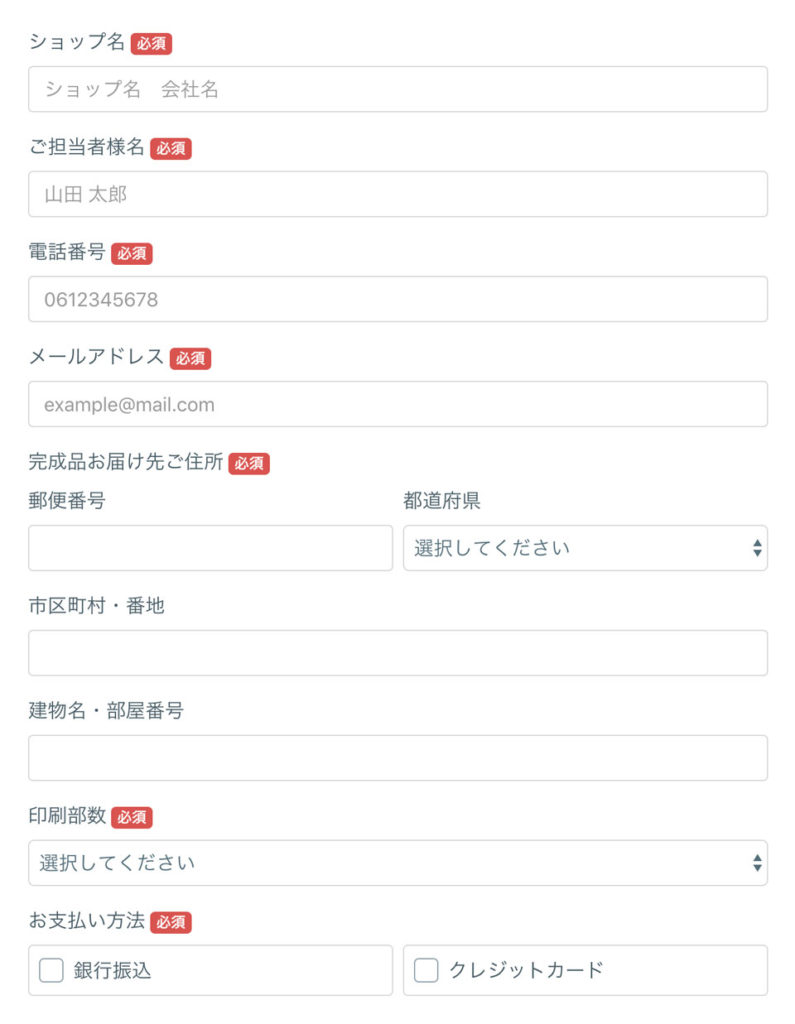Click the 郵便番号 postal code field
This screenshot has height=1024, width=795.
tap(210, 548)
